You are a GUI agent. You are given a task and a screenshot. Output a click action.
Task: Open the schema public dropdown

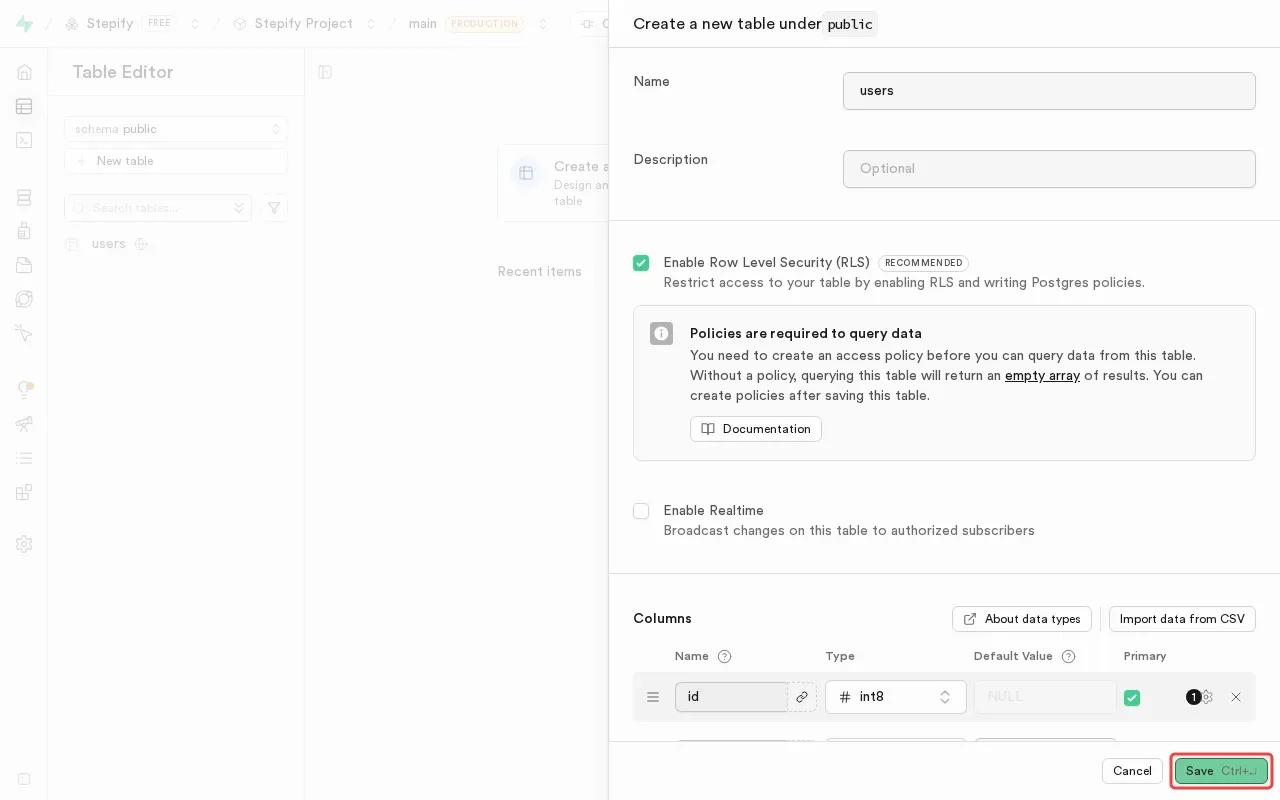(x=176, y=129)
